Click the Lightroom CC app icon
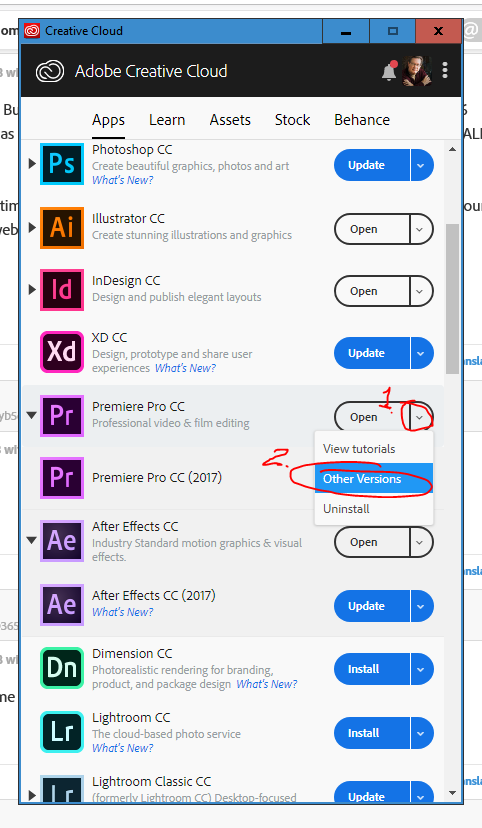Image resolution: width=482 pixels, height=828 pixels. (x=62, y=732)
